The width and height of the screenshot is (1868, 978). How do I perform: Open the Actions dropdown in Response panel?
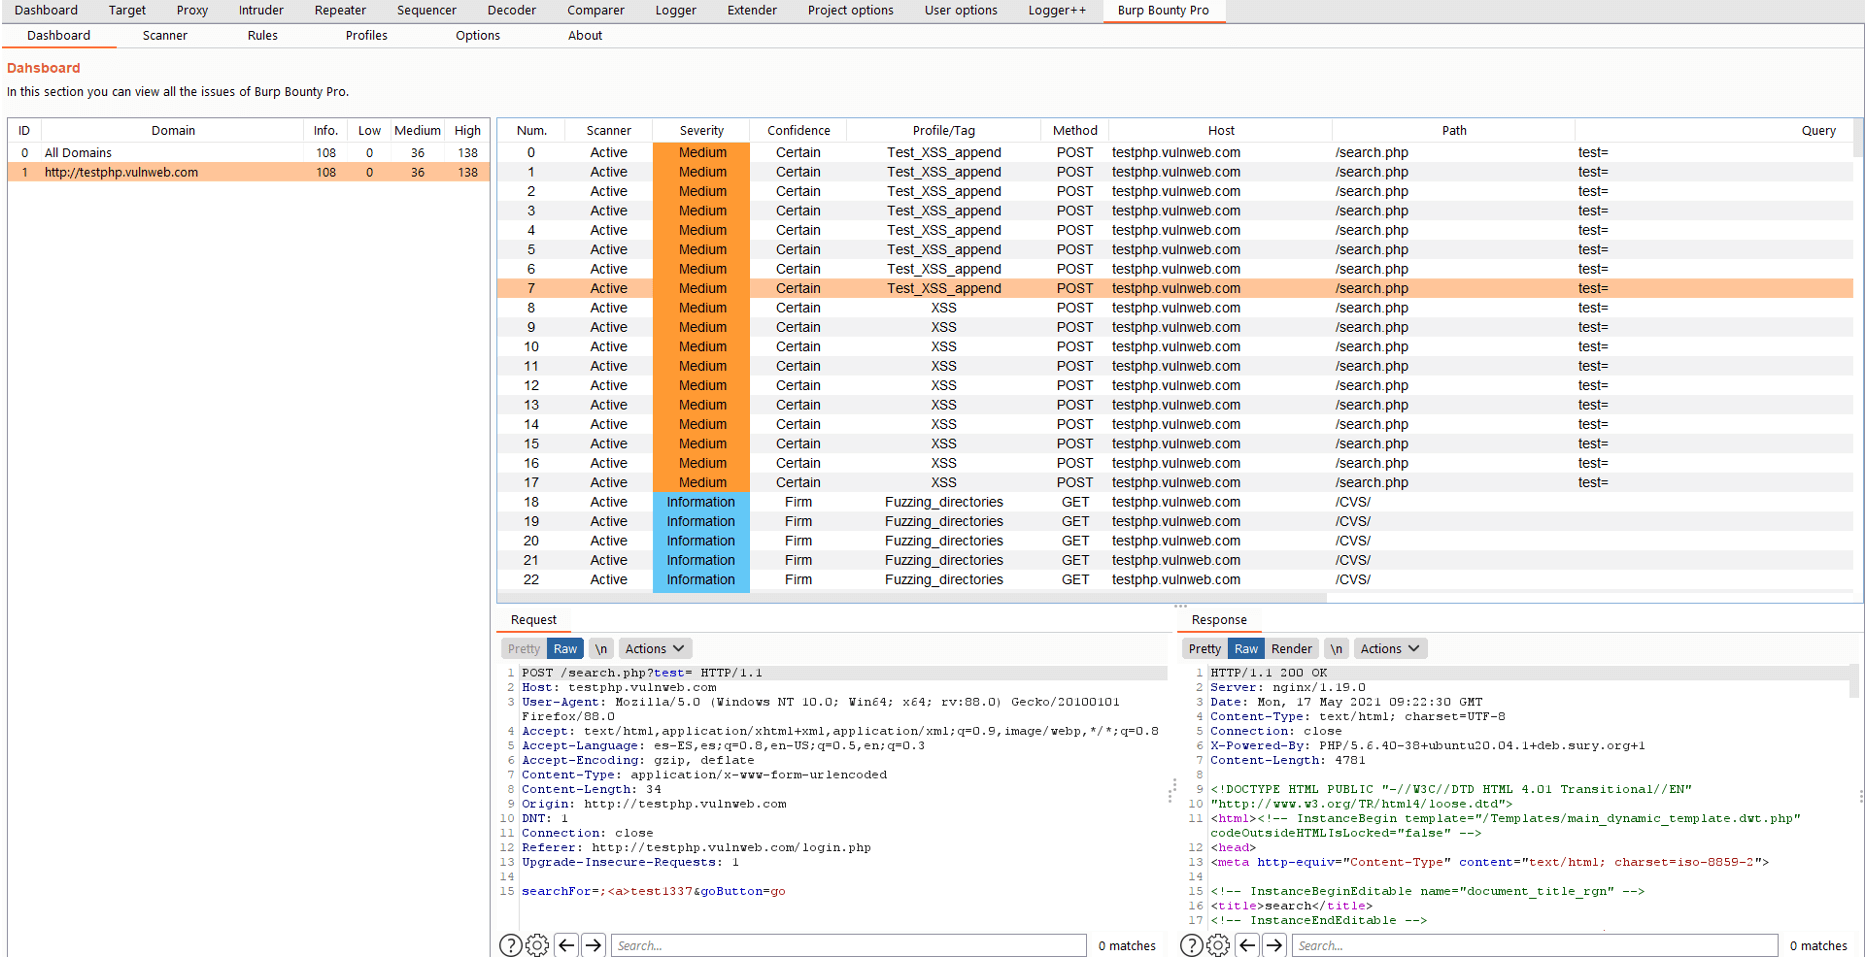coord(1390,648)
